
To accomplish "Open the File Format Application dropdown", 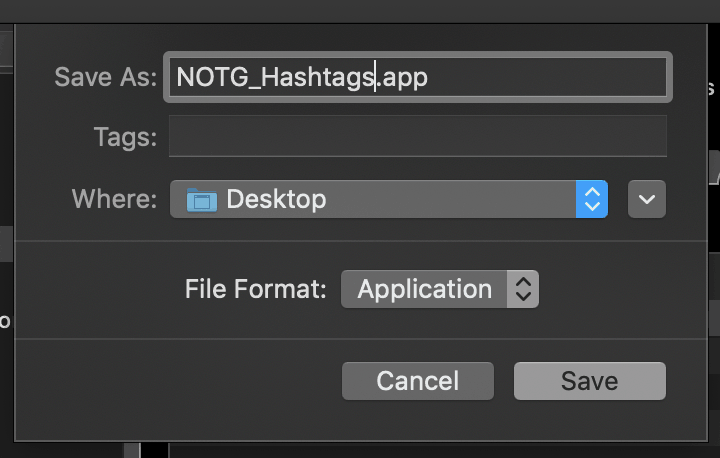I will 440,289.
